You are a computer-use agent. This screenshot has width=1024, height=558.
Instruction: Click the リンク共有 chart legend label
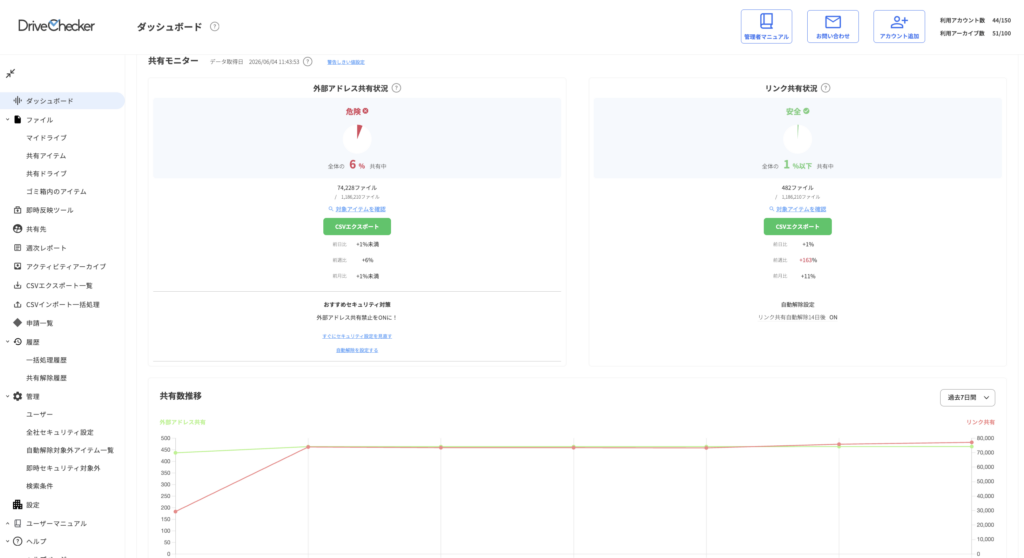(x=980, y=422)
